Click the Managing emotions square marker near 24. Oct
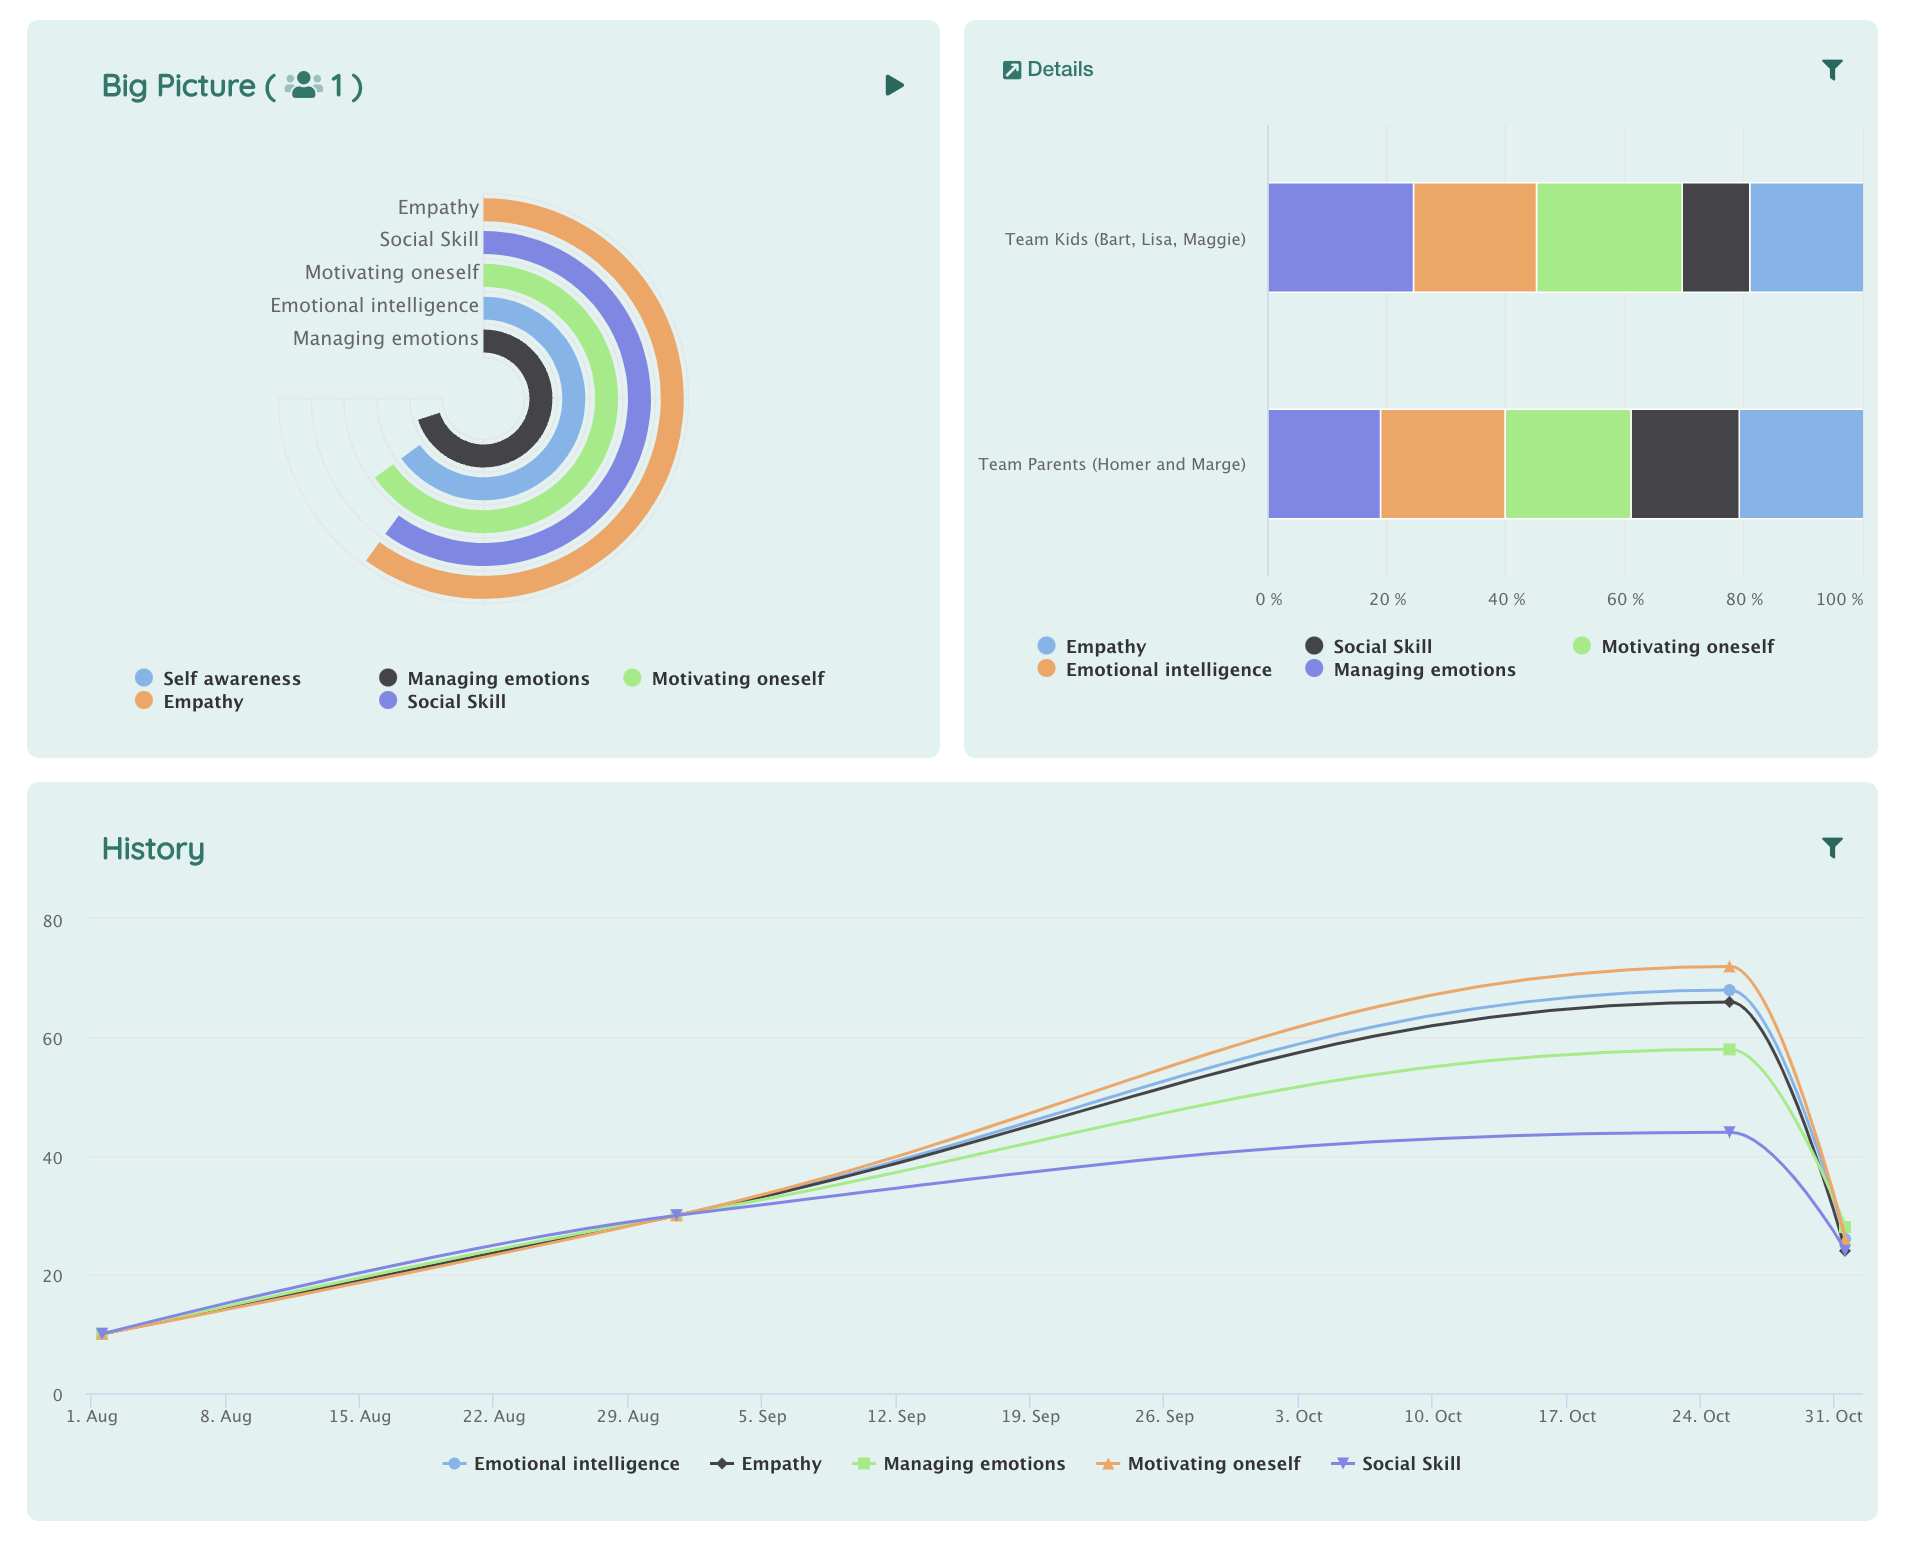This screenshot has height=1546, width=1914. (1729, 1049)
